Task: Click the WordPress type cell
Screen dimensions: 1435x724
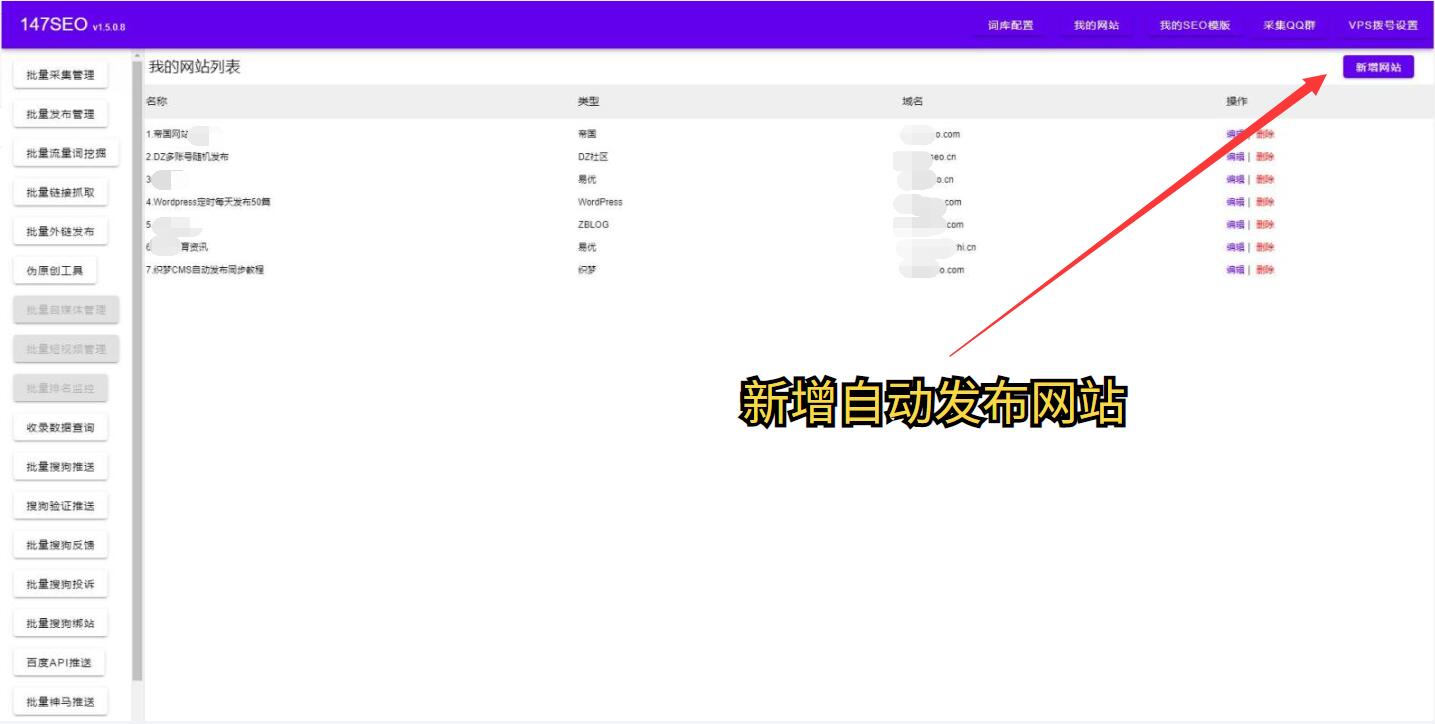Action: (x=600, y=202)
